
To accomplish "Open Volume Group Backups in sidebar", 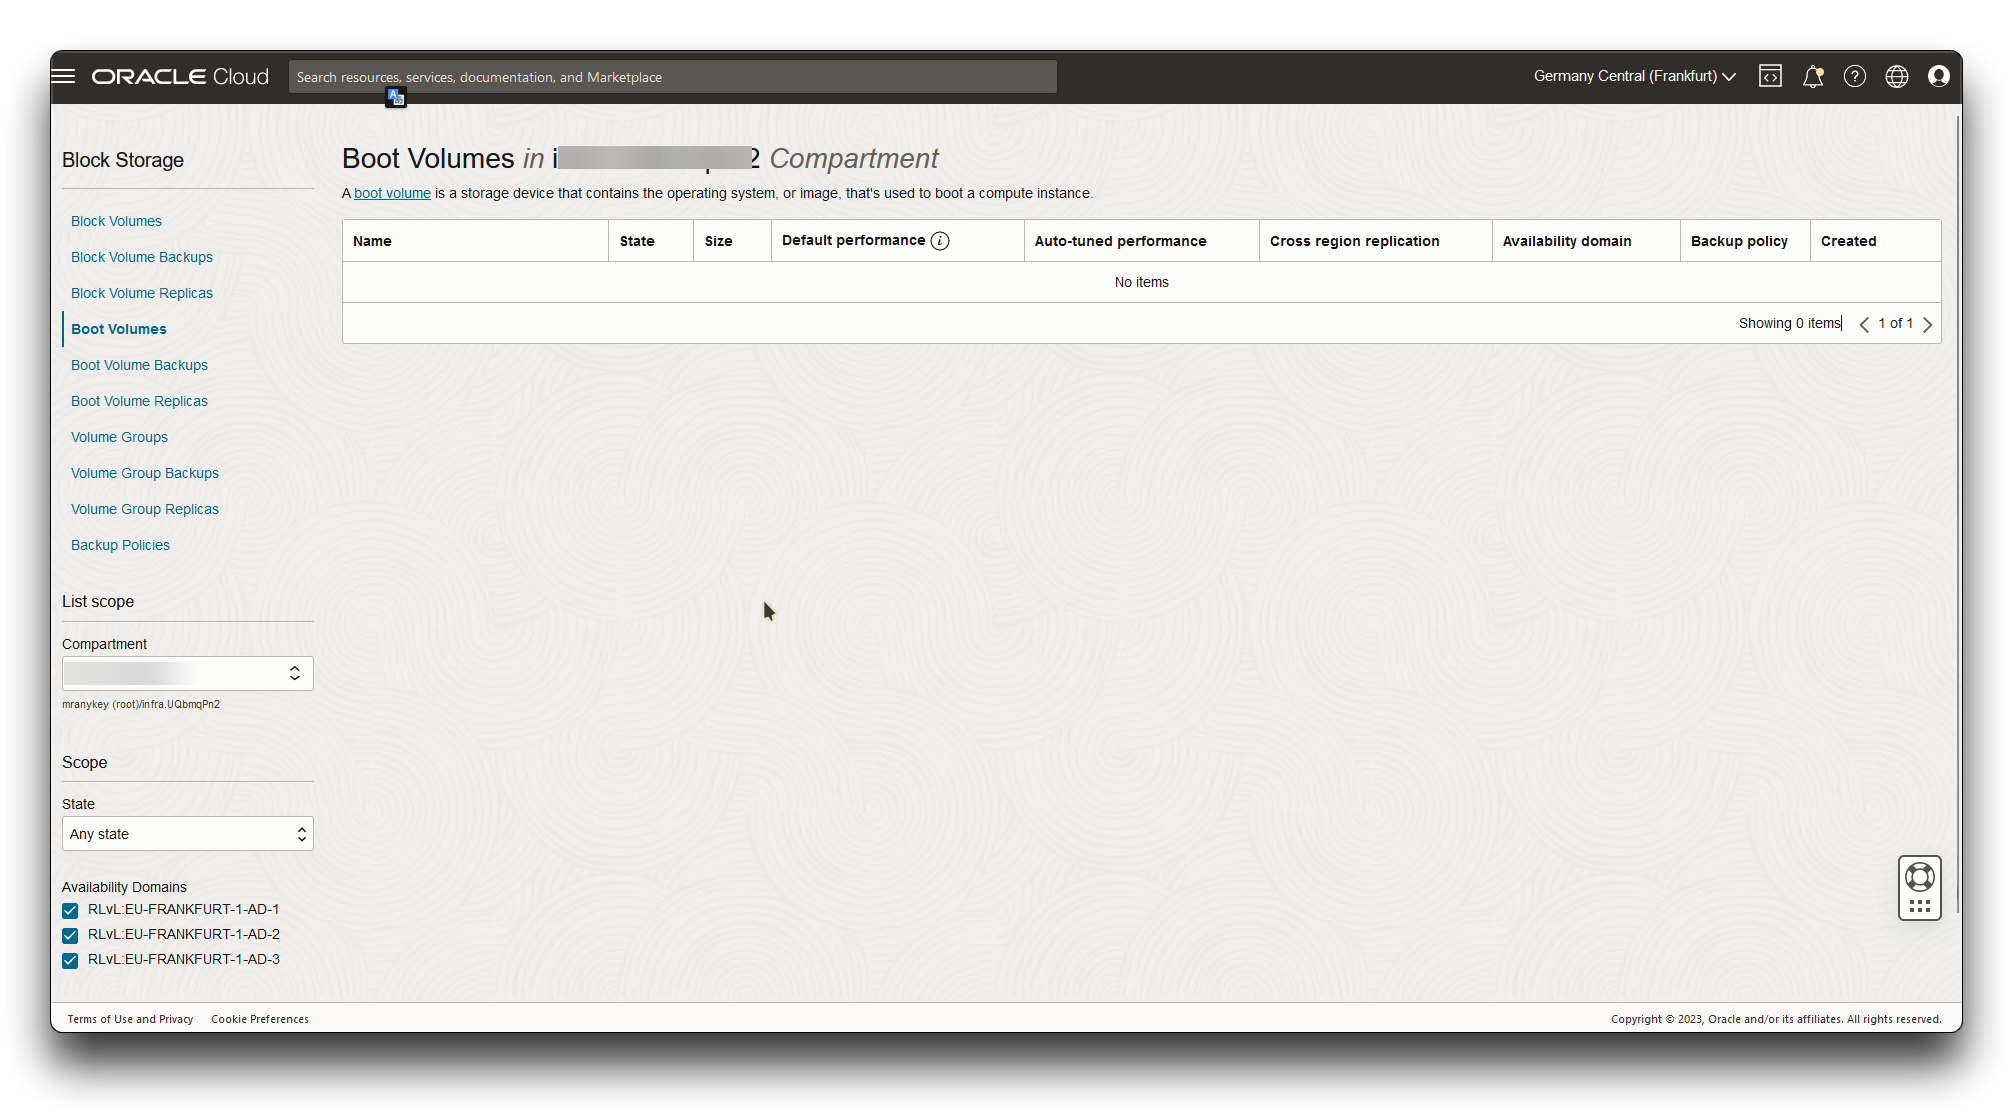I will click(x=145, y=473).
